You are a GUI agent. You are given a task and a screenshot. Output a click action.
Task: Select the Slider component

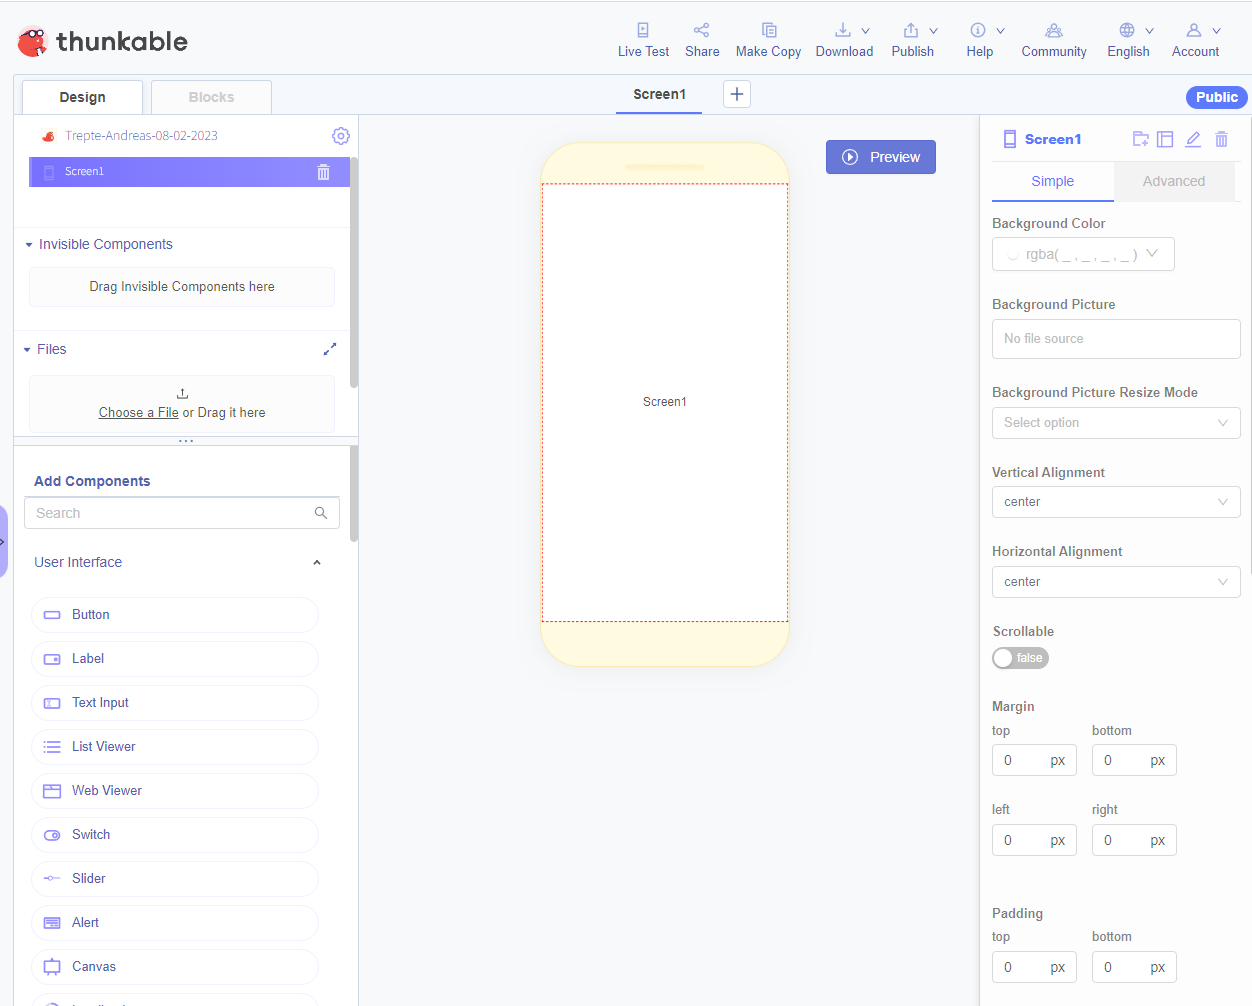tap(175, 879)
